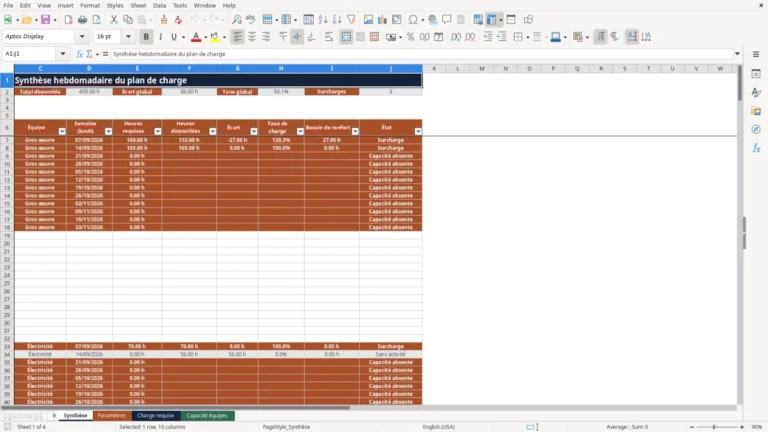
Task: Increase indent icon
Action: coord(487,37)
